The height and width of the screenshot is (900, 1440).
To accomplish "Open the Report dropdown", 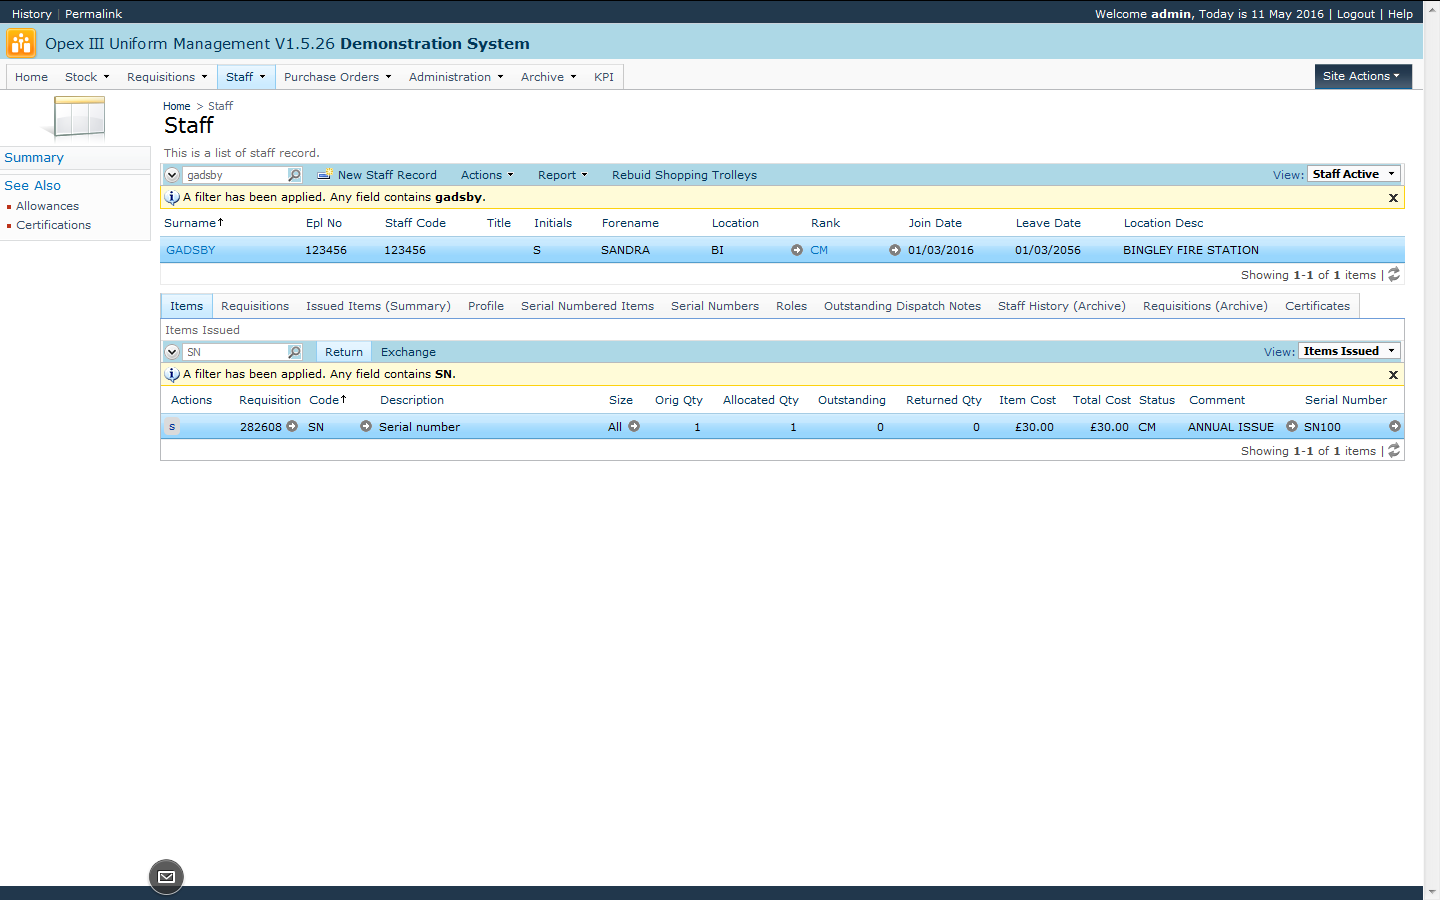I will [563, 175].
